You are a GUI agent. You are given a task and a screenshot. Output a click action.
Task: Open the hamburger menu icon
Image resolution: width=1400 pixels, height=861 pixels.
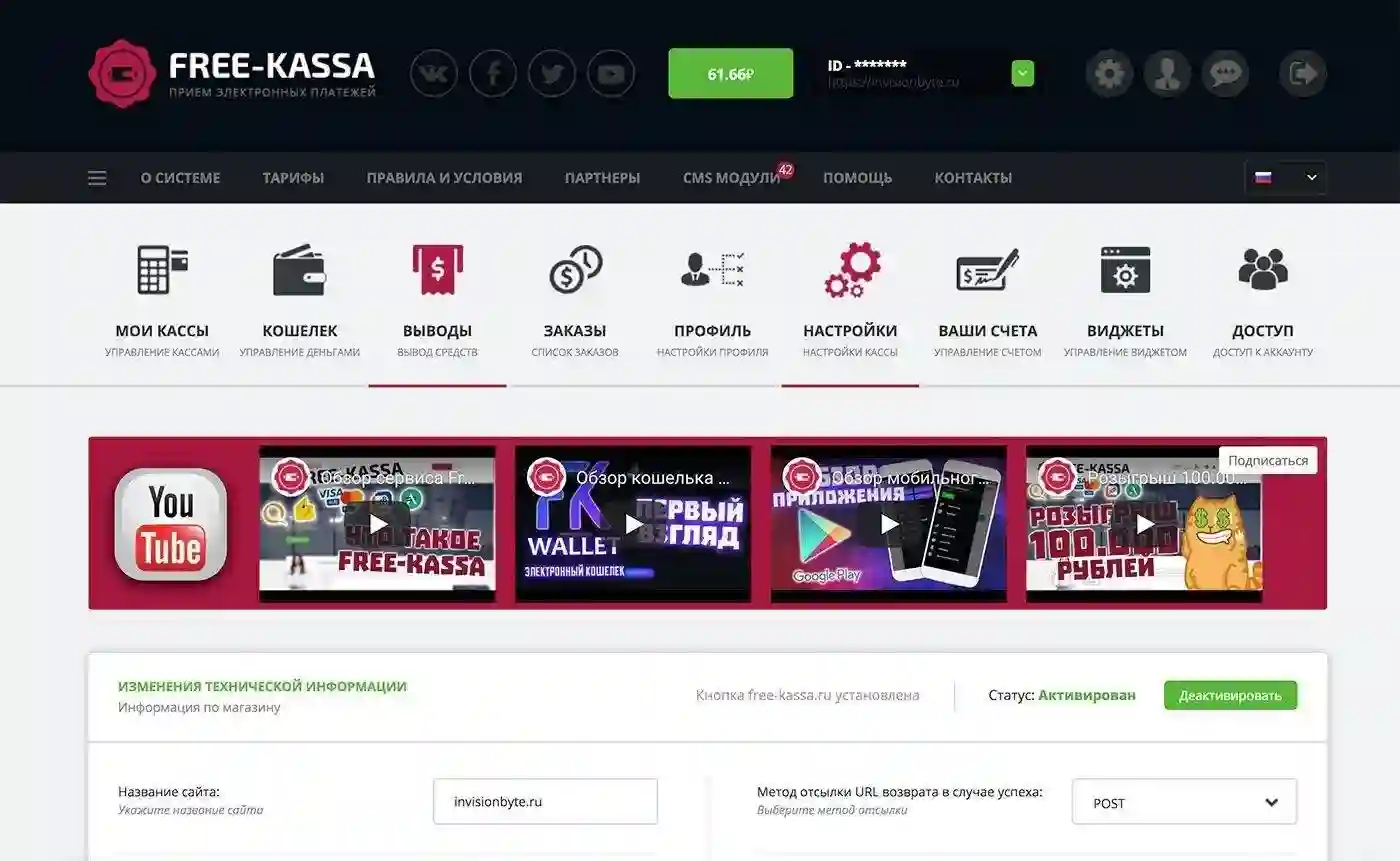(97, 178)
